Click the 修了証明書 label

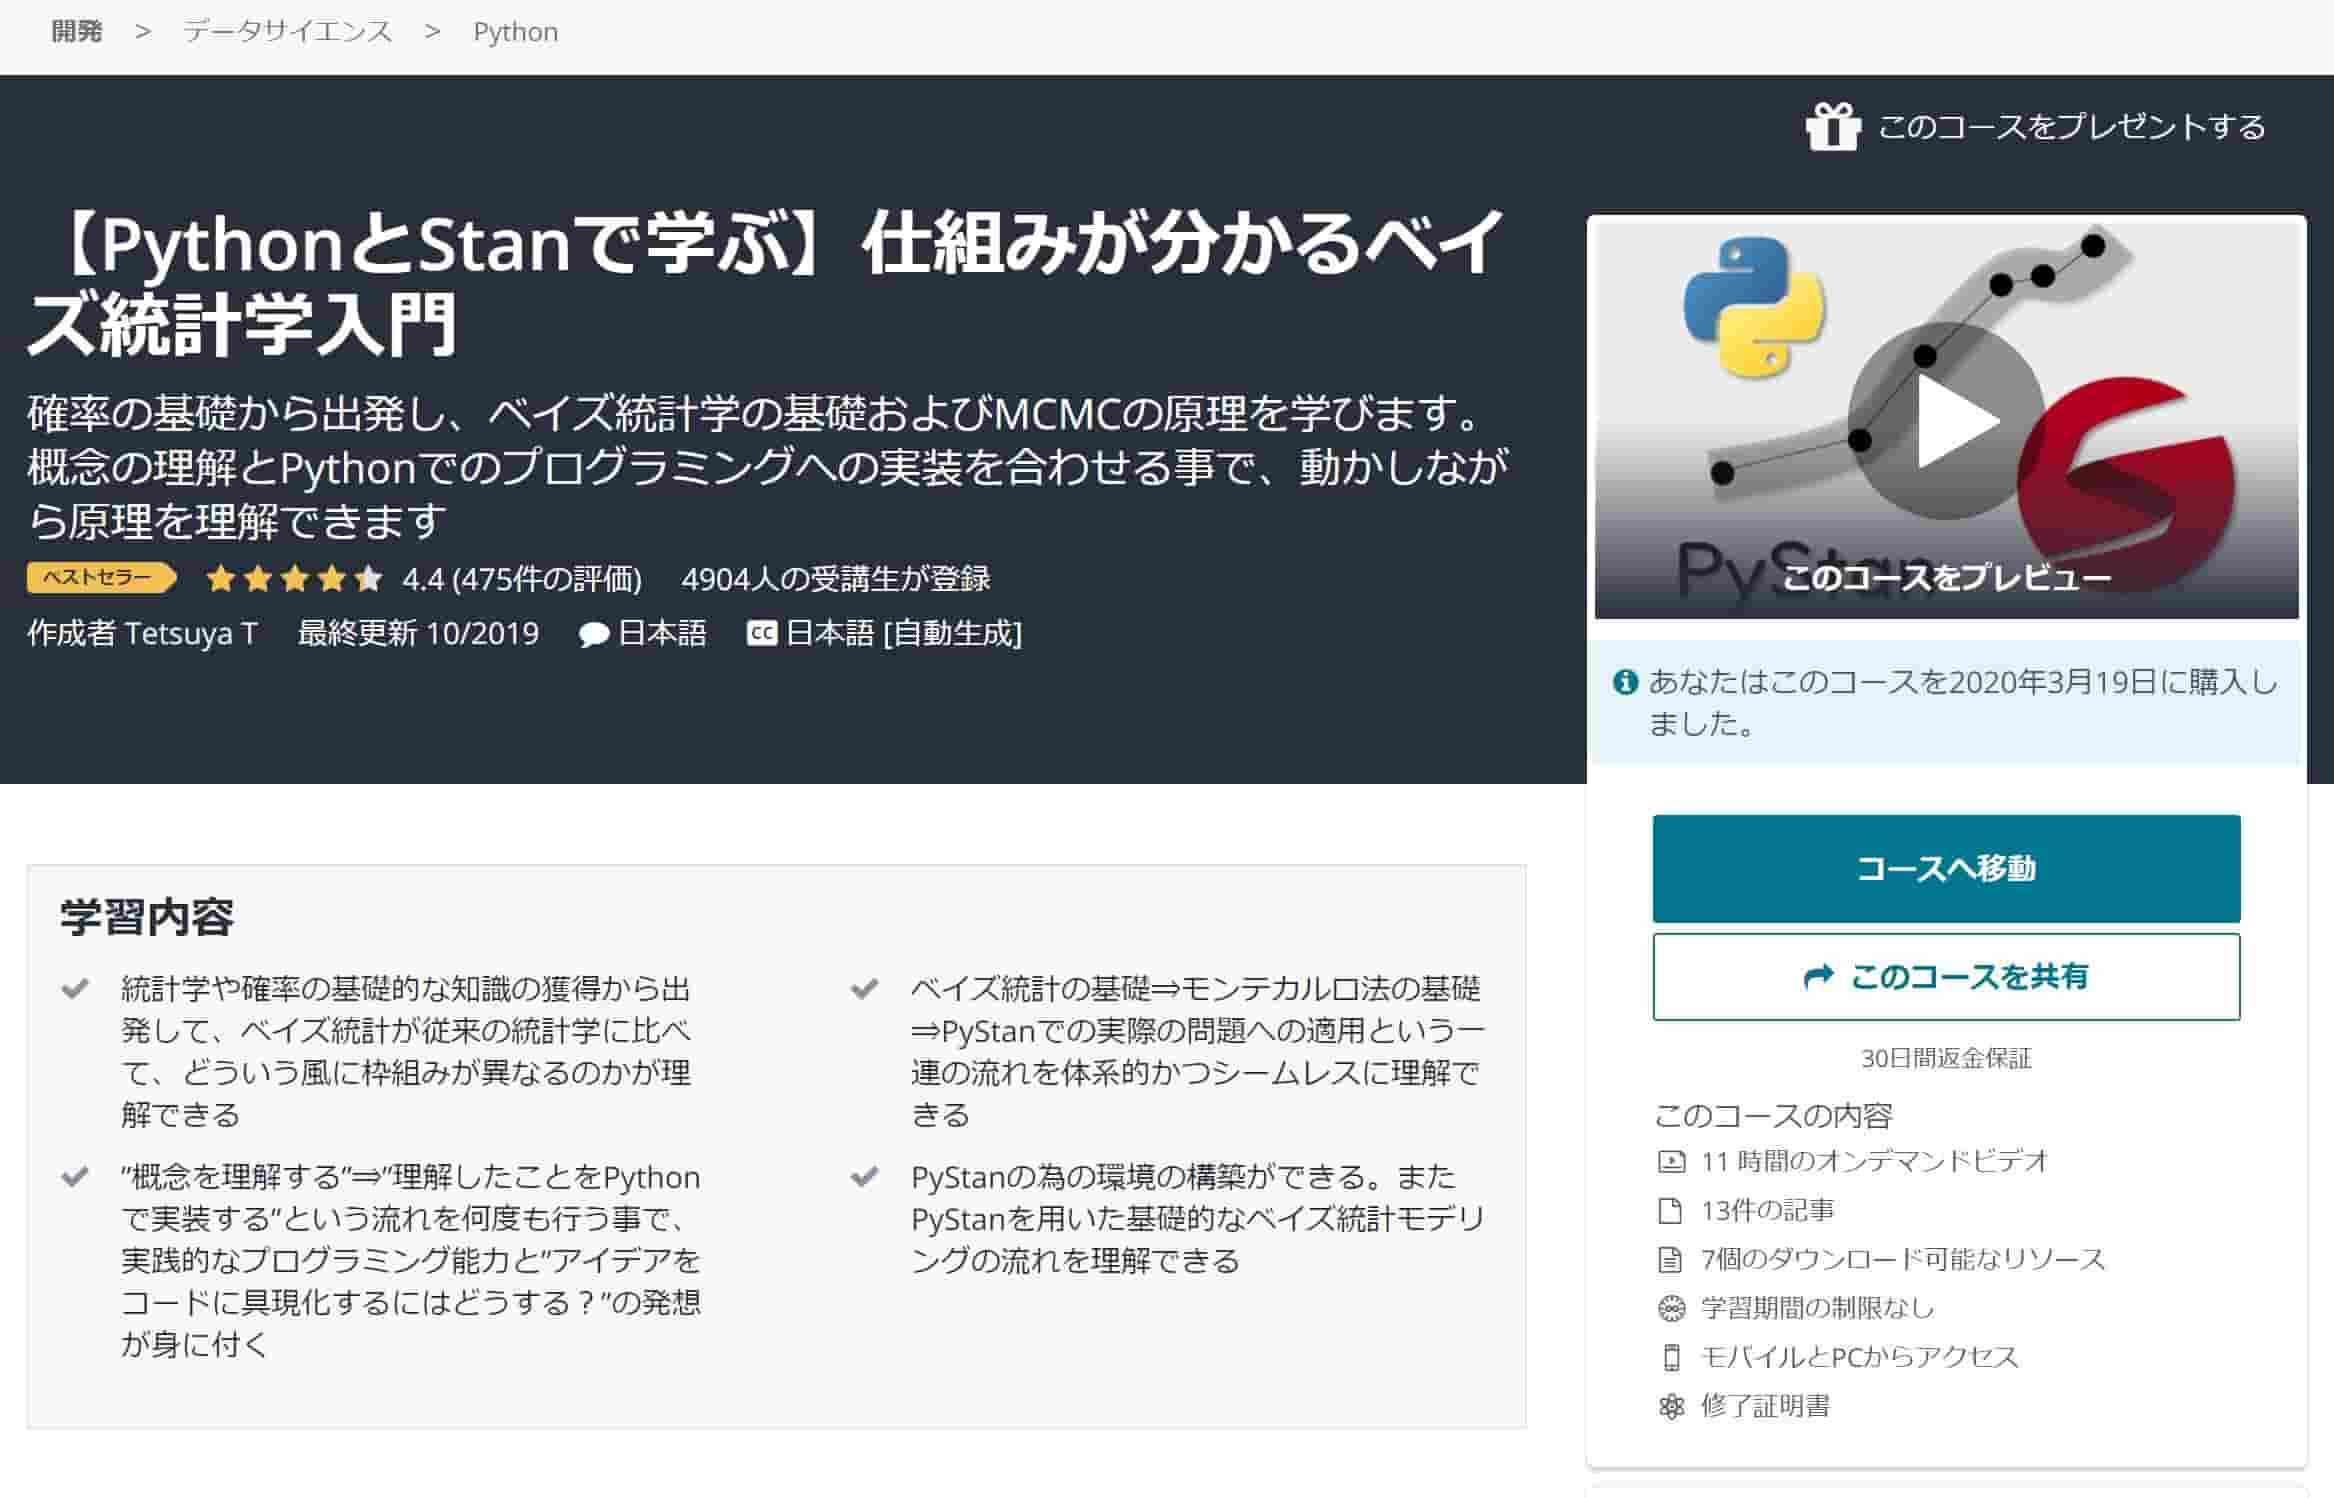(x=1765, y=1406)
